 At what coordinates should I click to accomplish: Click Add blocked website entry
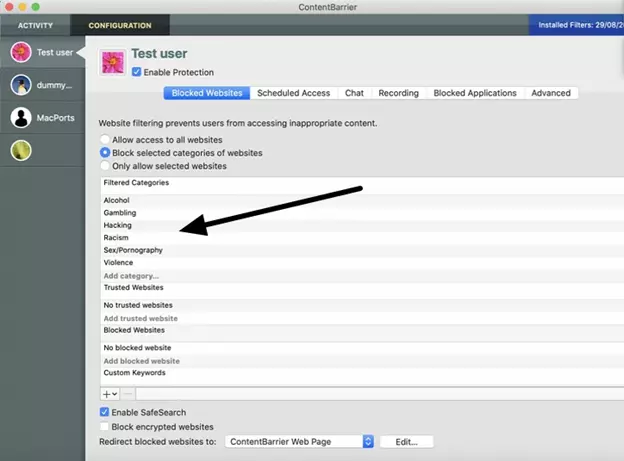click(142, 360)
